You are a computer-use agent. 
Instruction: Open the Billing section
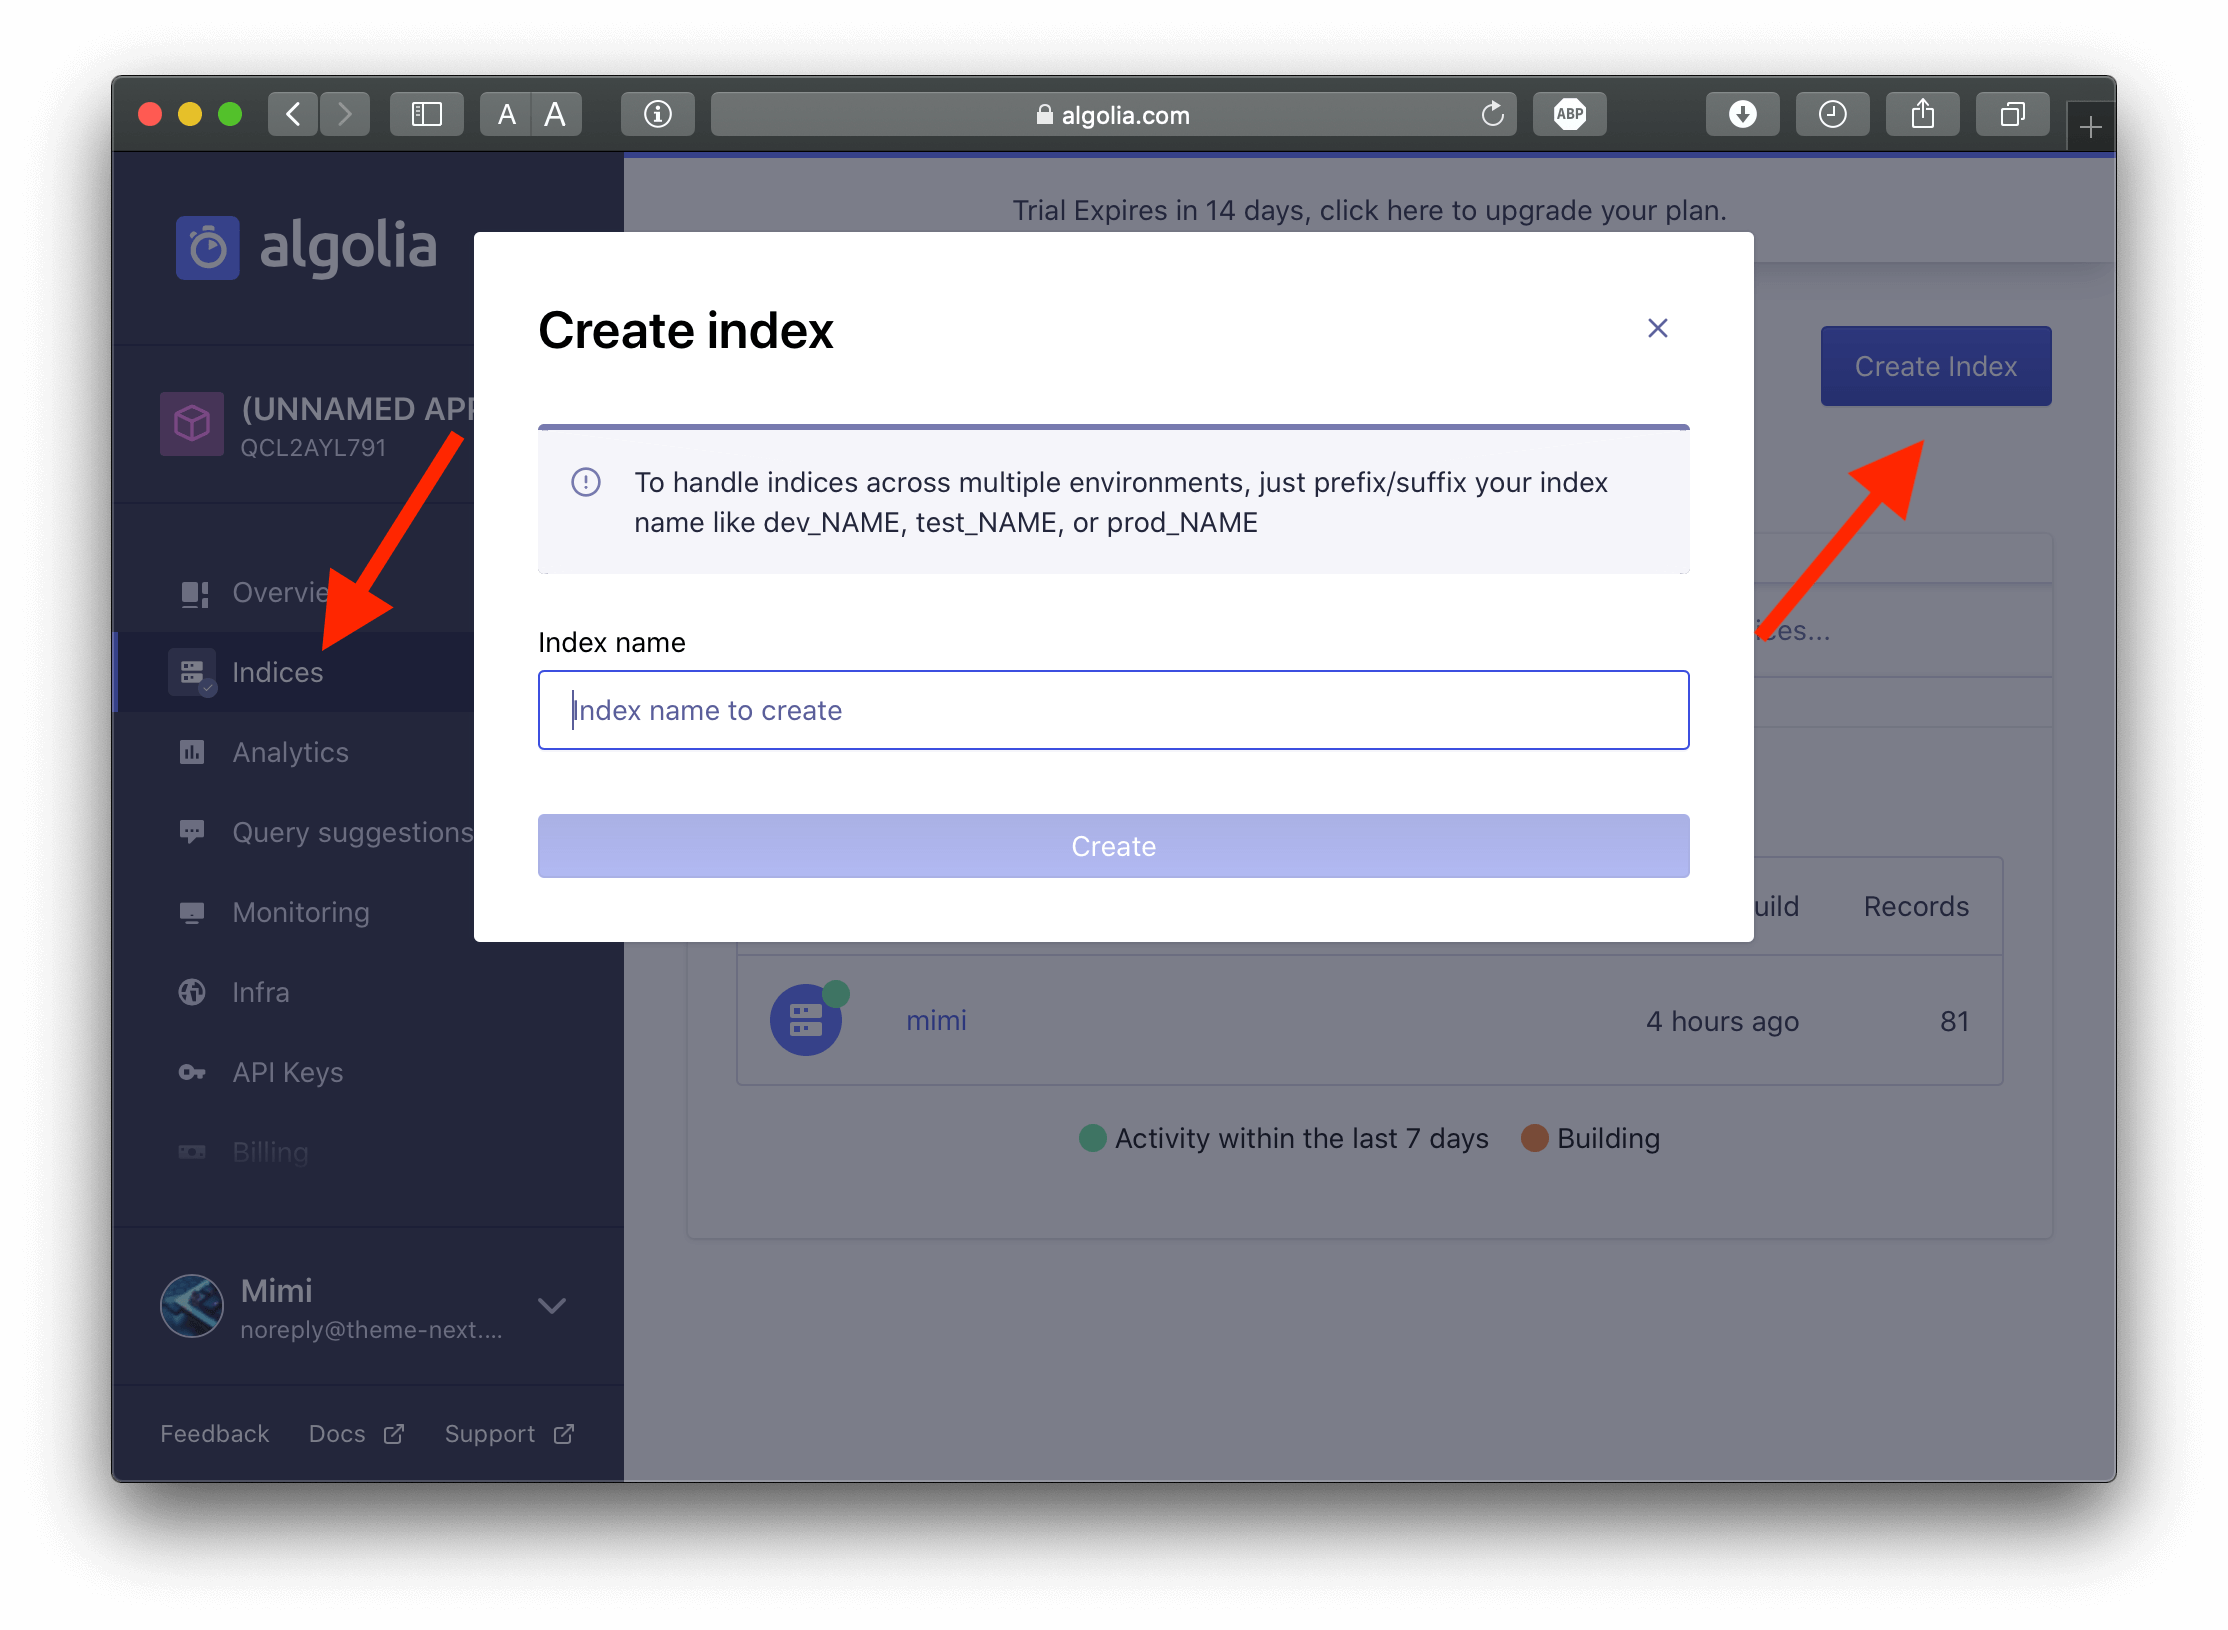(x=270, y=1152)
